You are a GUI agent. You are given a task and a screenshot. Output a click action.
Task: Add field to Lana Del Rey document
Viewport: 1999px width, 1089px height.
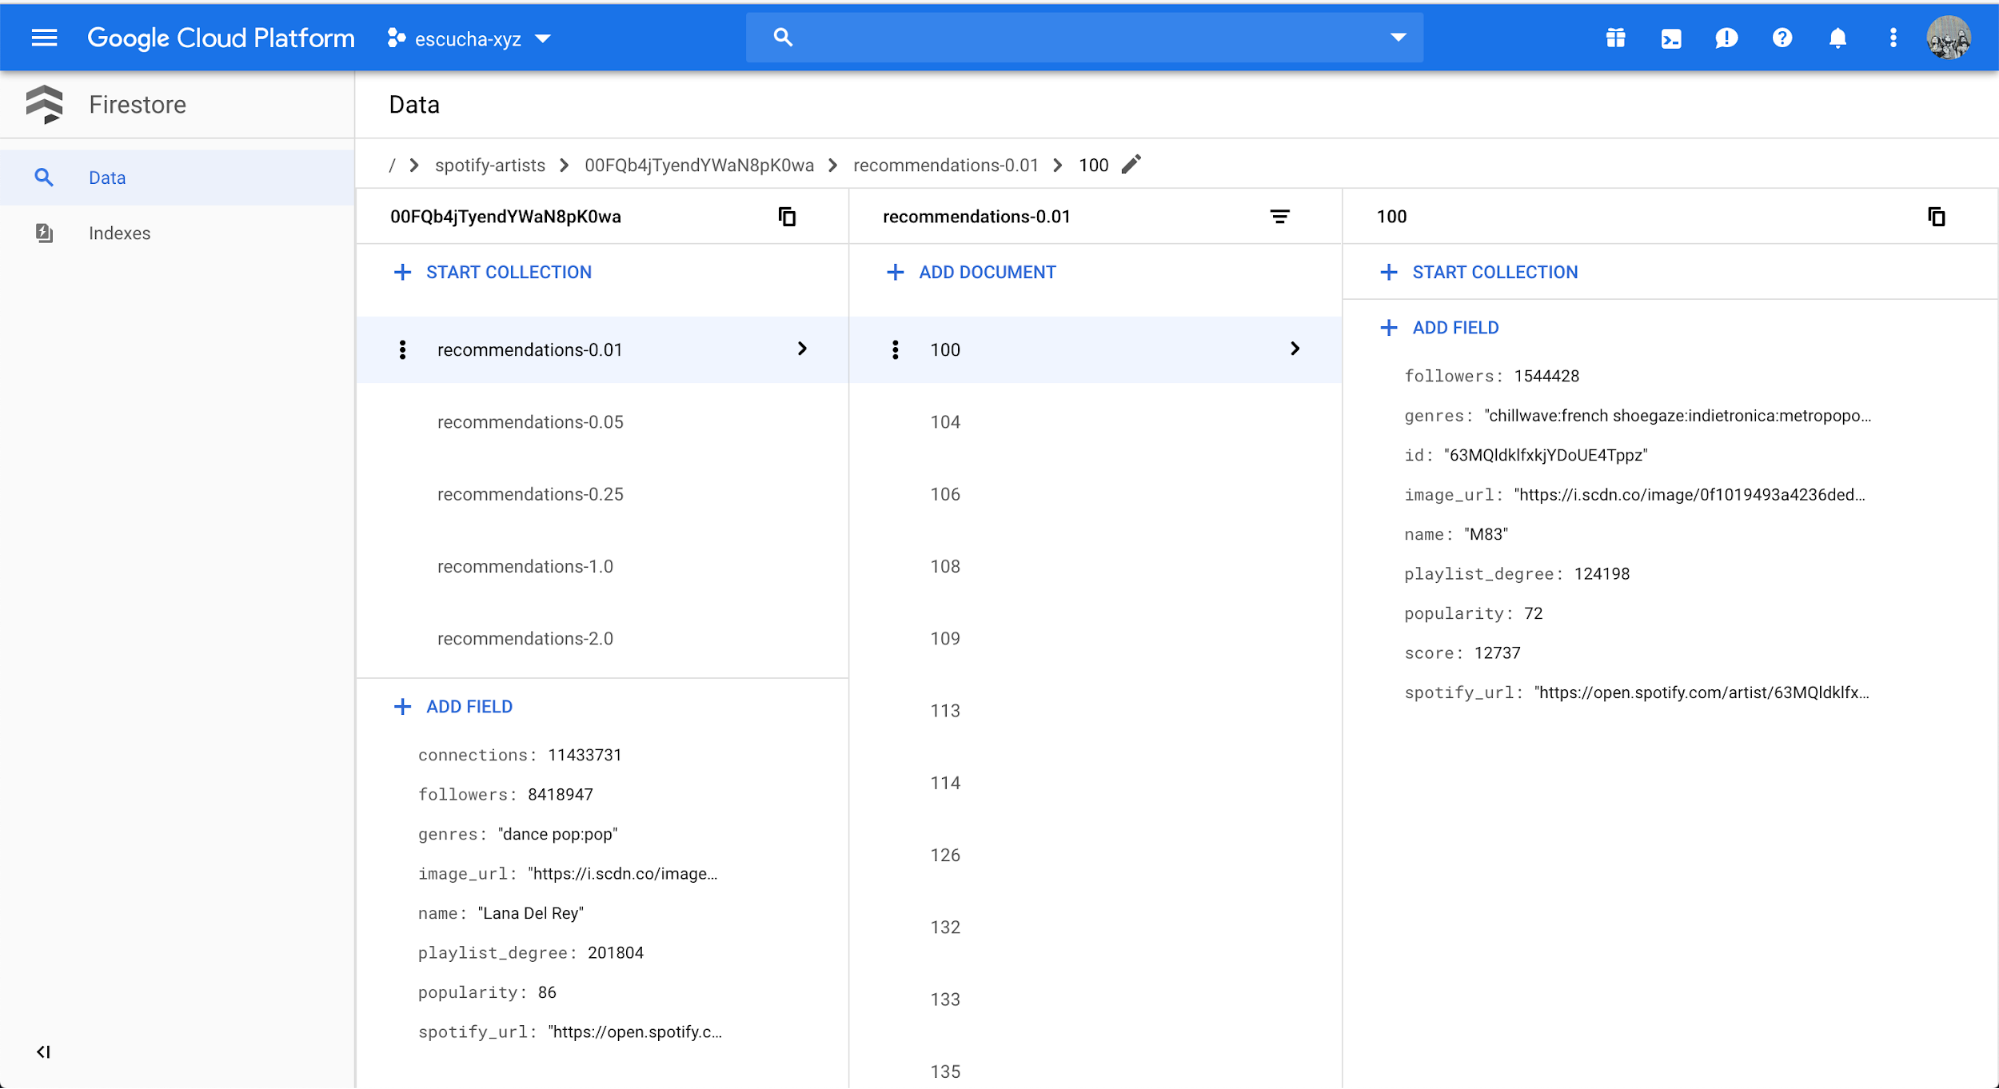(x=453, y=707)
